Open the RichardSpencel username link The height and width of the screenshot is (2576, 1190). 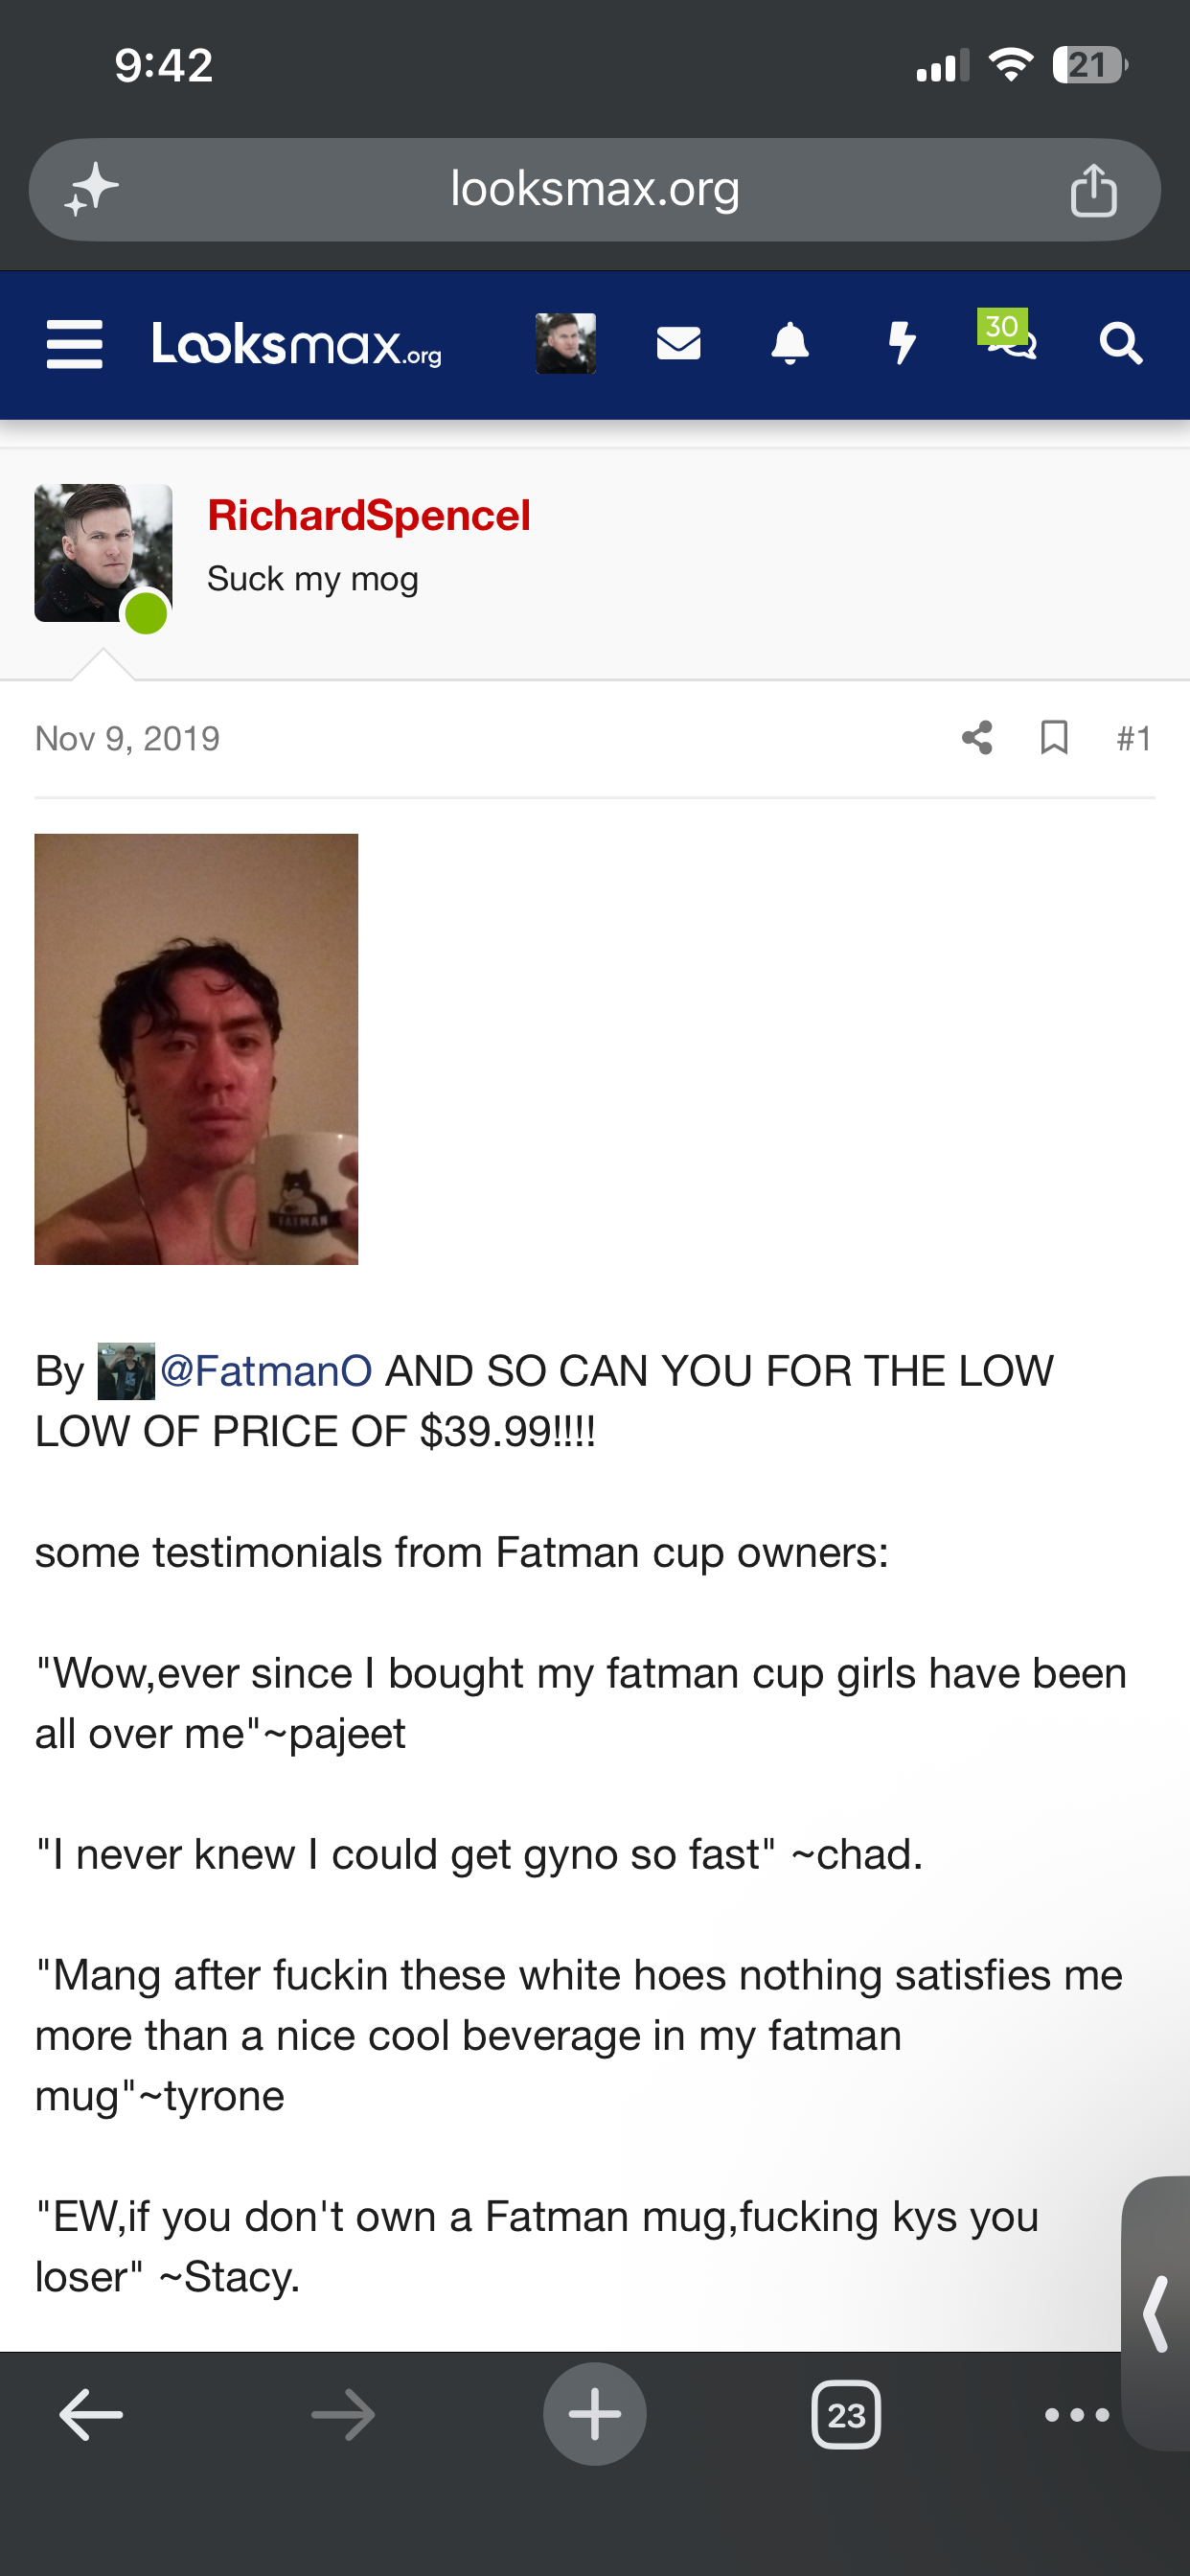point(369,516)
